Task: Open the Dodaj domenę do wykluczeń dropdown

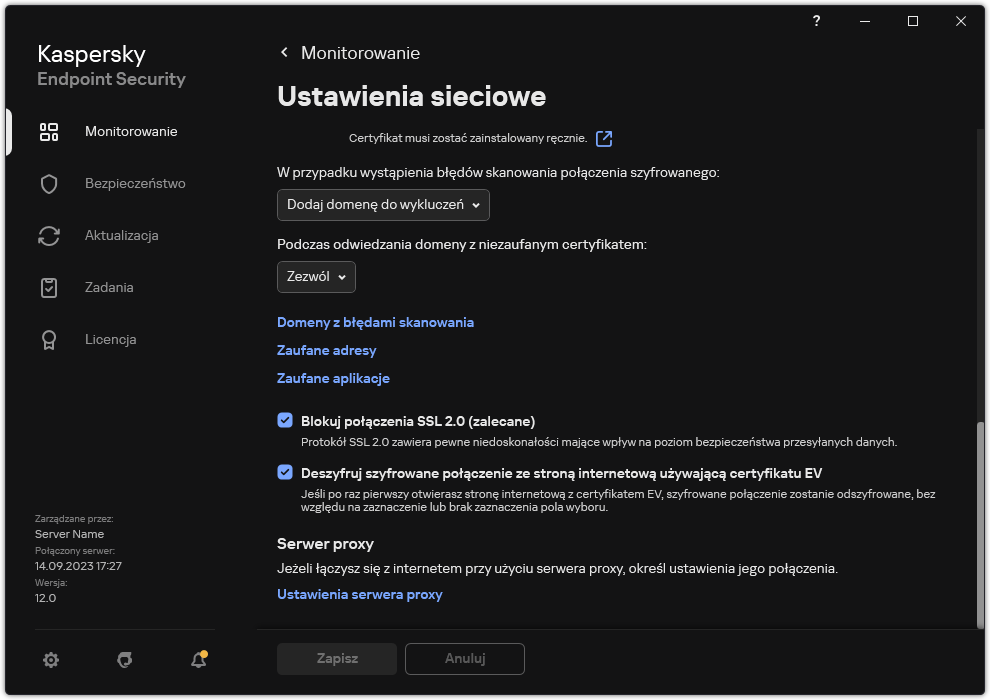Action: click(x=382, y=205)
